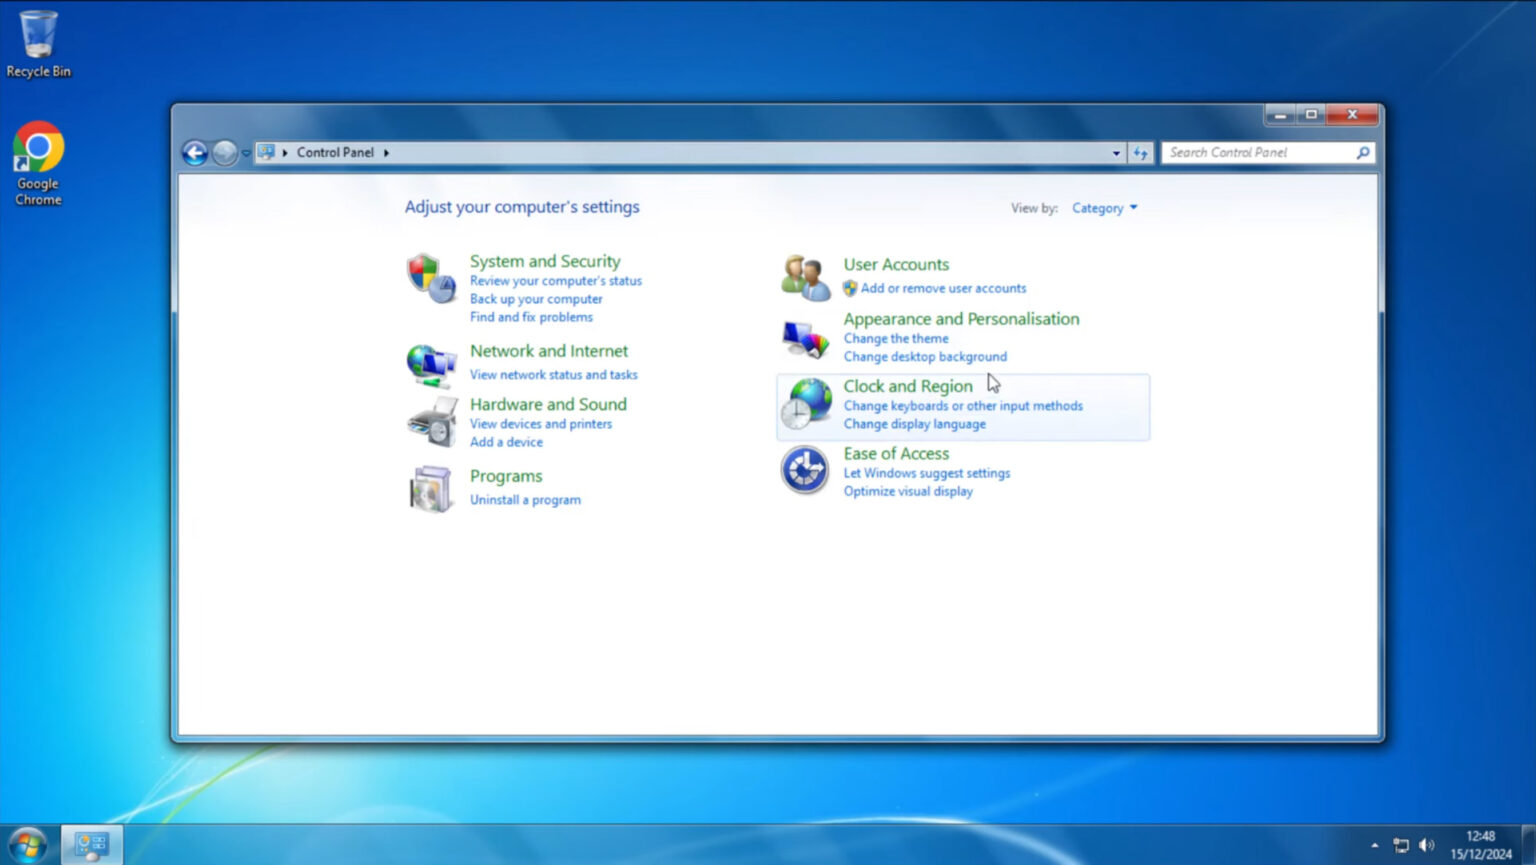Select the User Accounts icon
Screen dimensions: 1536x865
coord(804,275)
